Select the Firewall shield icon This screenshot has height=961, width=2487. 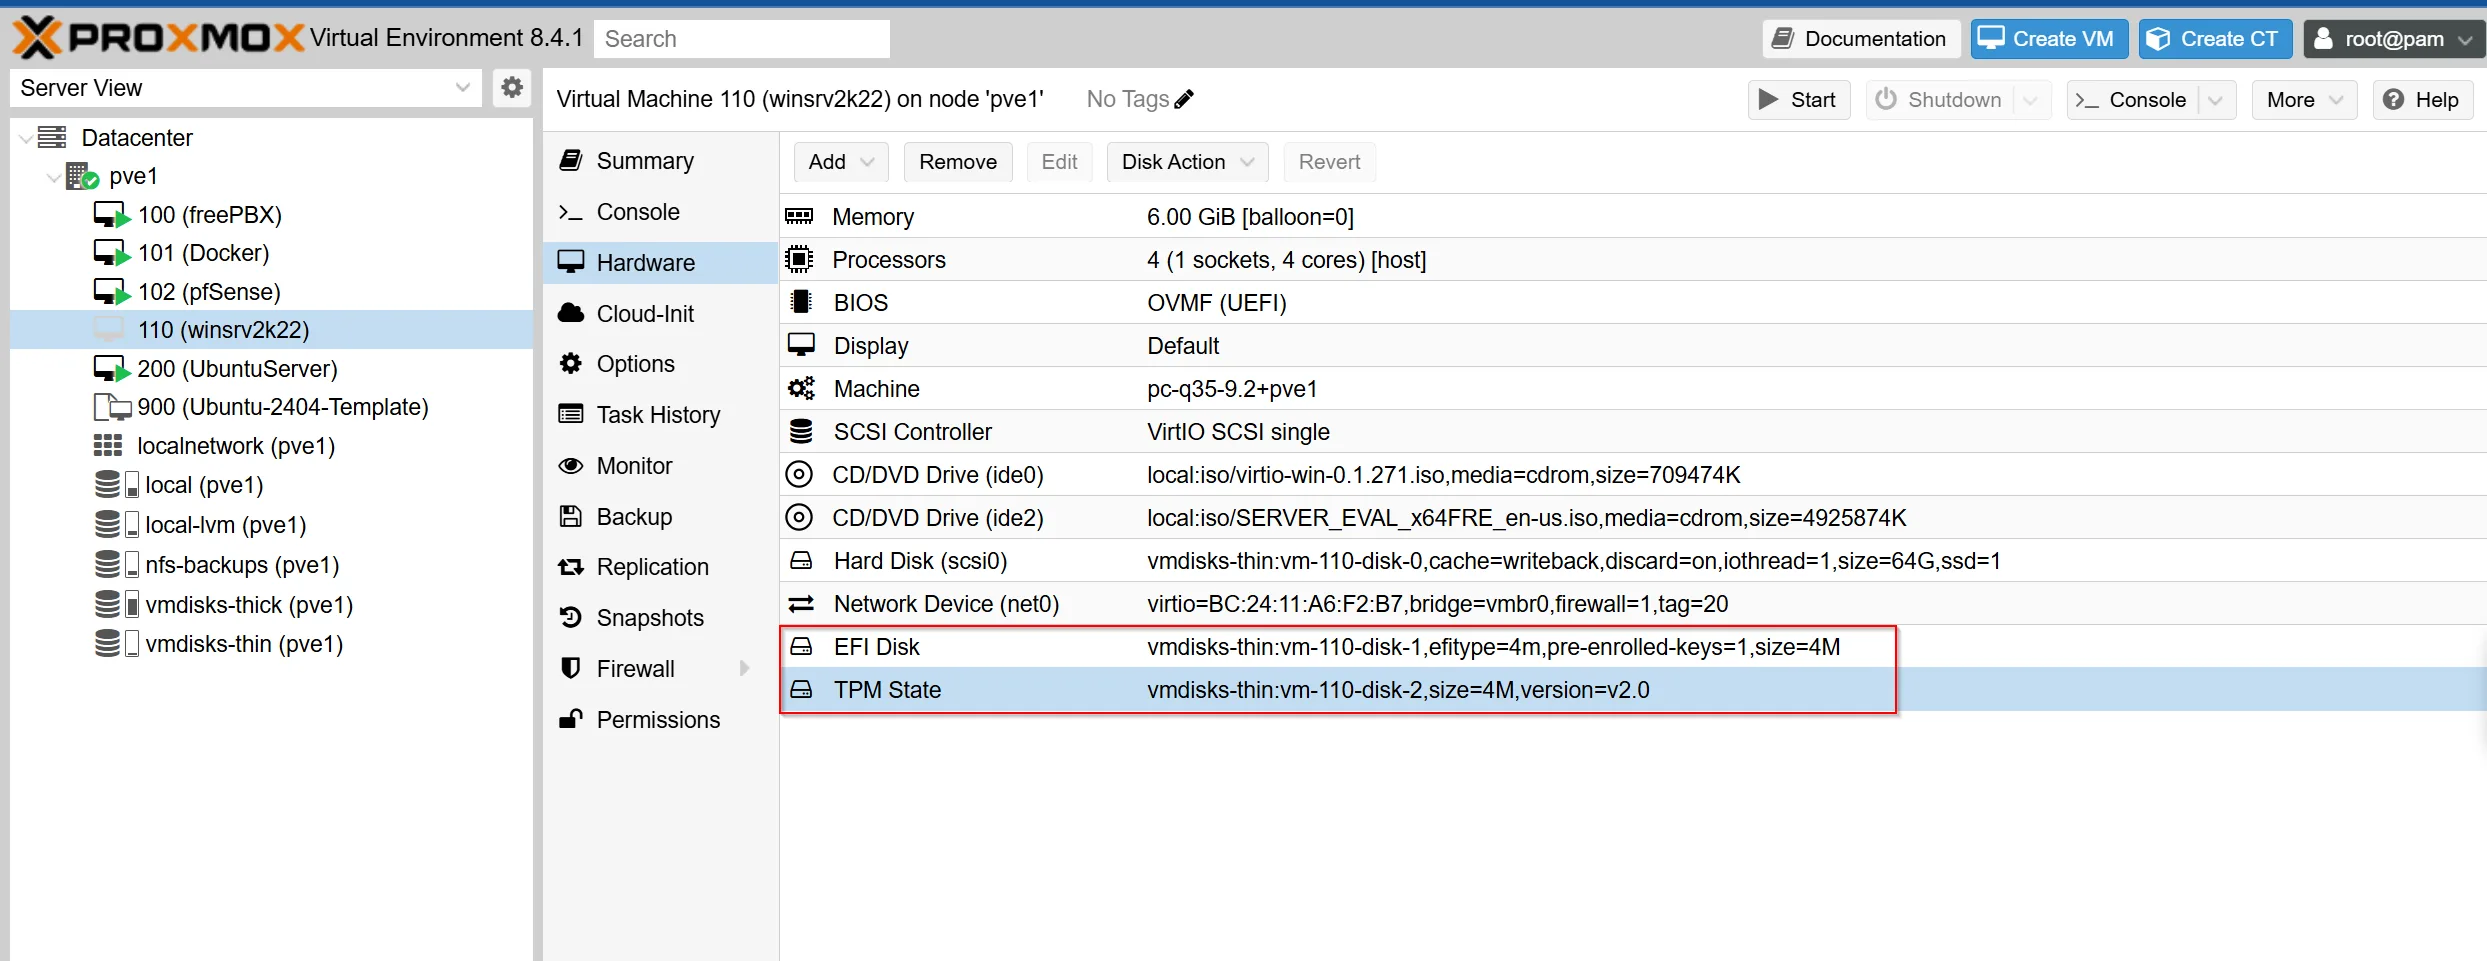coord(571,668)
